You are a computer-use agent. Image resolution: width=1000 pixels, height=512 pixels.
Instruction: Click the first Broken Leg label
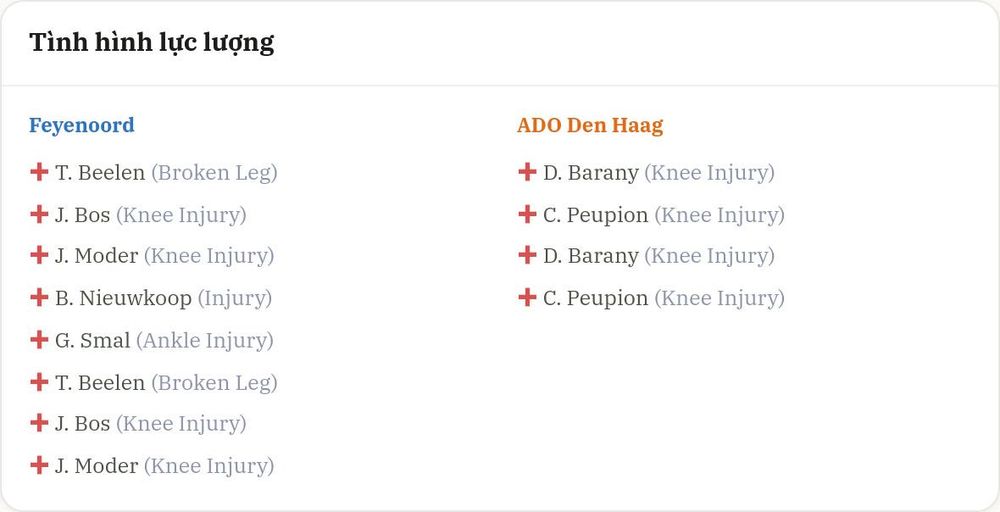(214, 173)
